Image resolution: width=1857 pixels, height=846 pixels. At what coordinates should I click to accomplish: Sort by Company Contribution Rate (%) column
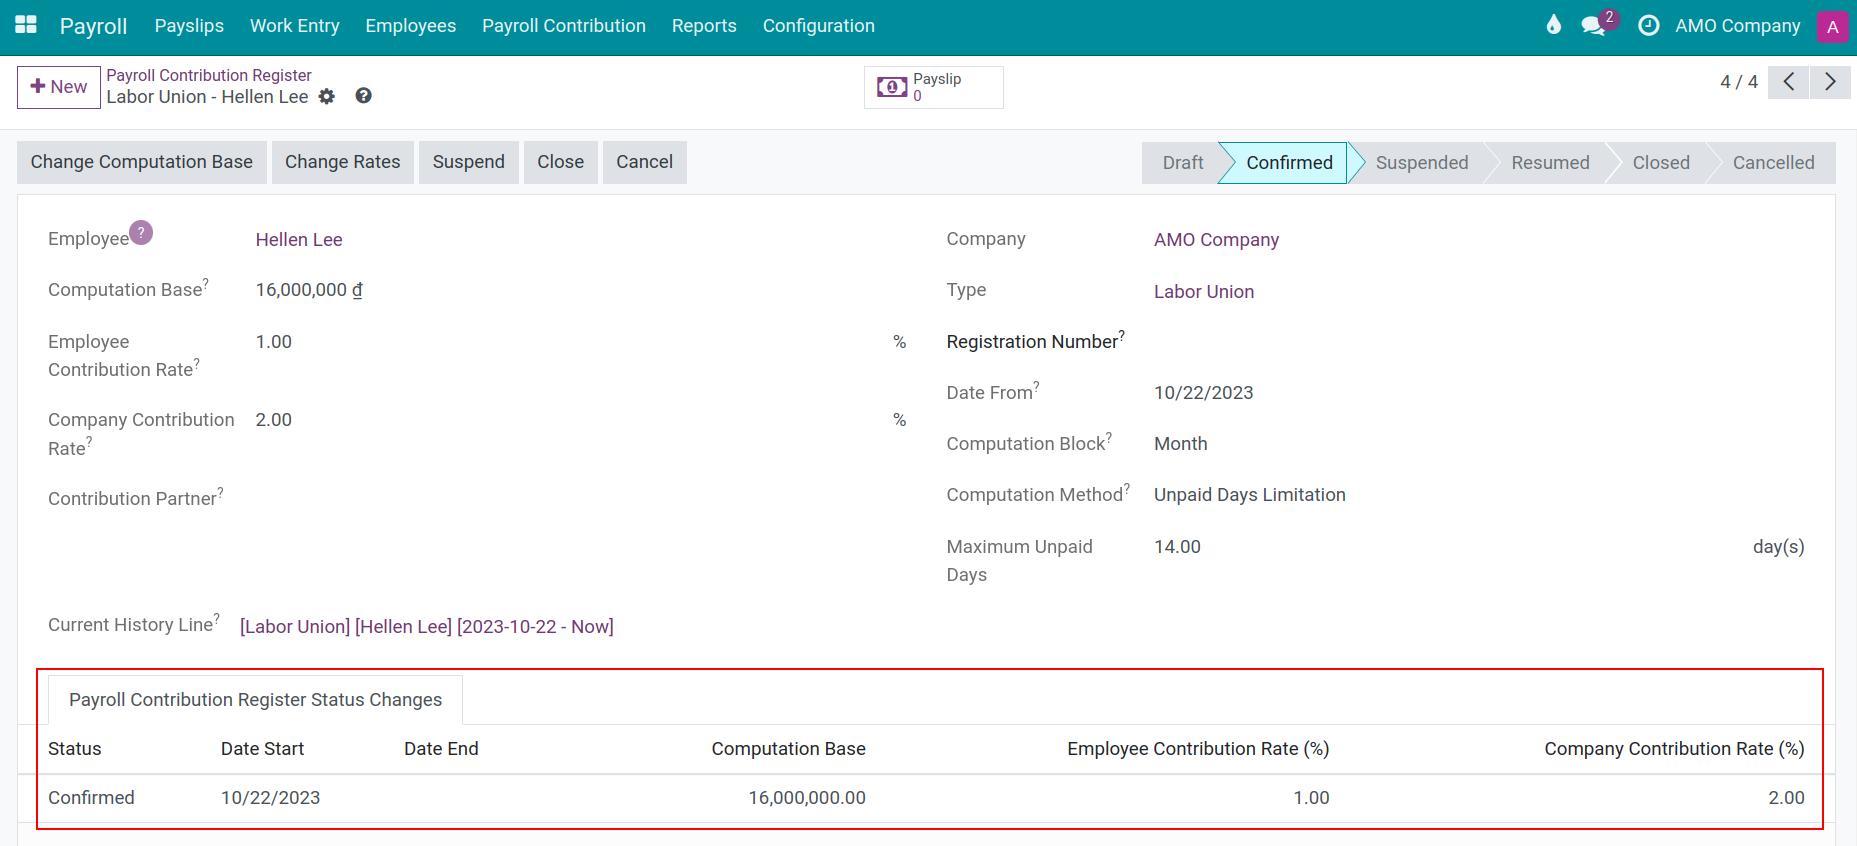click(1674, 749)
